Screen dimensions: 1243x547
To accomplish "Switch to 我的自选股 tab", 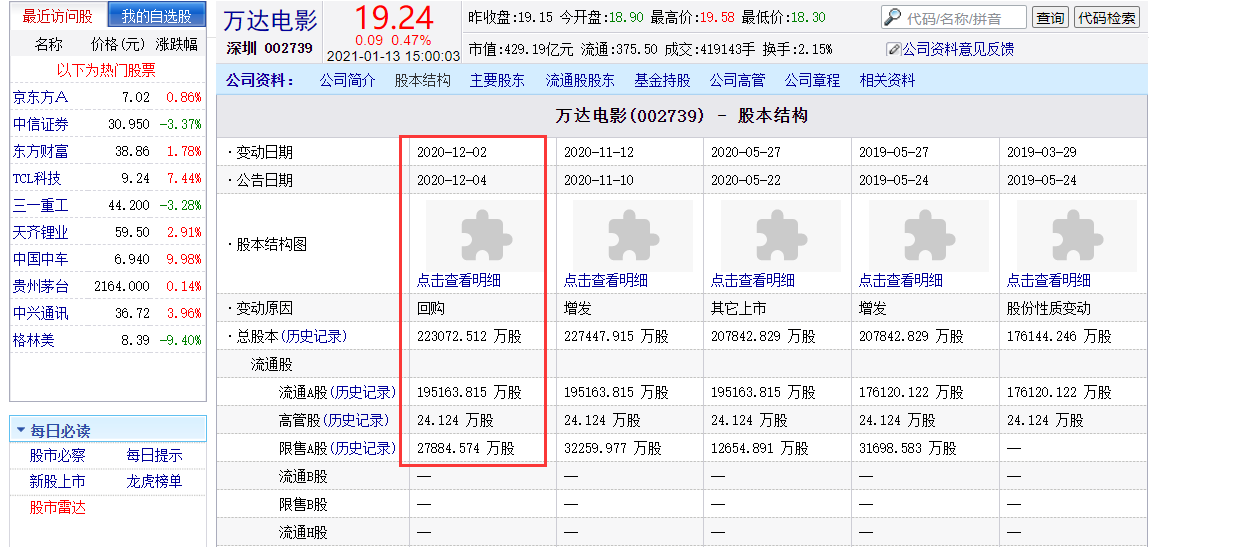I will coord(157,17).
